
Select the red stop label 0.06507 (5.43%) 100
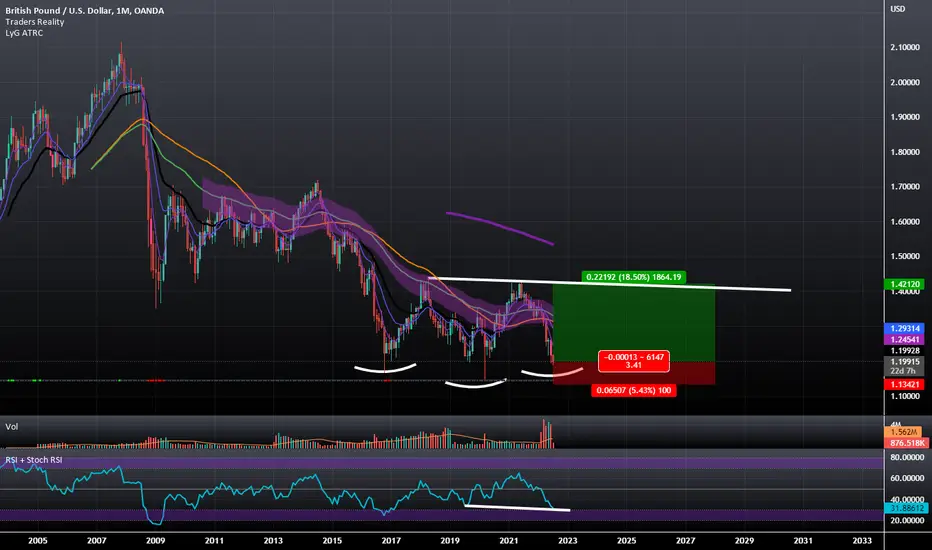[x=634, y=391]
